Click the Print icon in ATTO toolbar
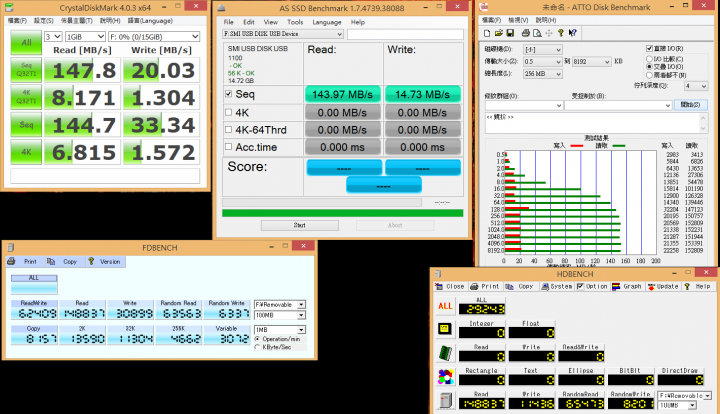The image size is (720, 414). point(526,33)
